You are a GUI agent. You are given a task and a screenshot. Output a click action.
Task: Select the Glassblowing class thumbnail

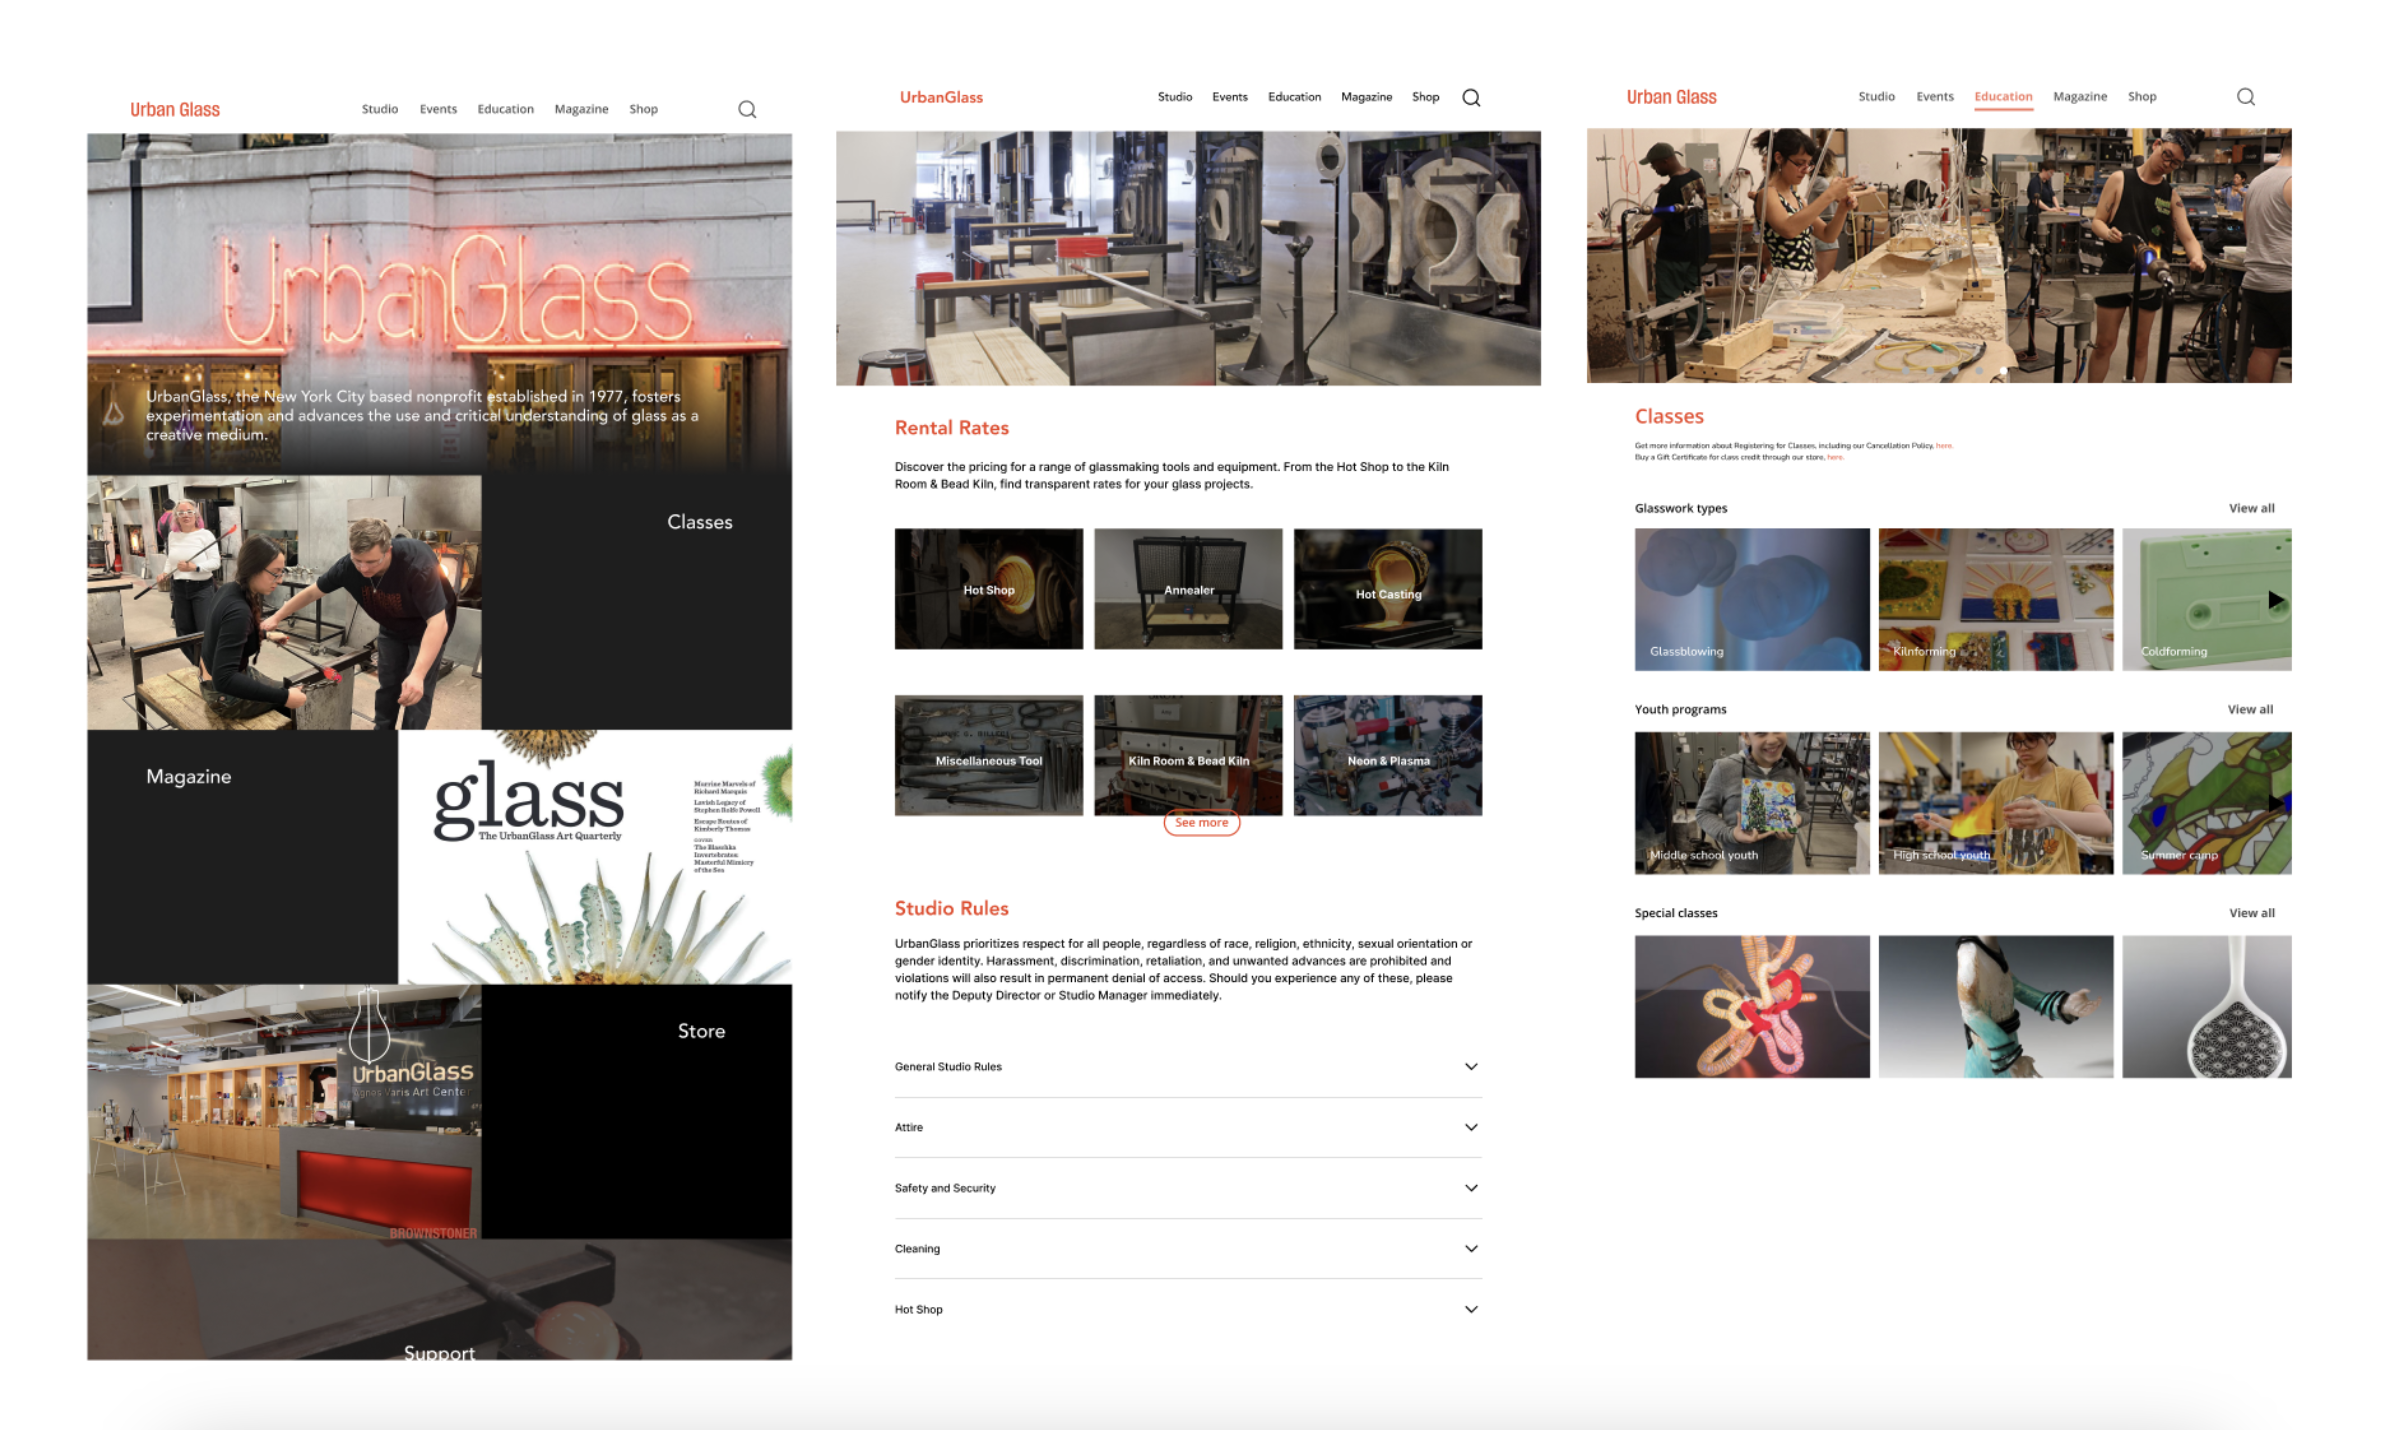click(1751, 599)
